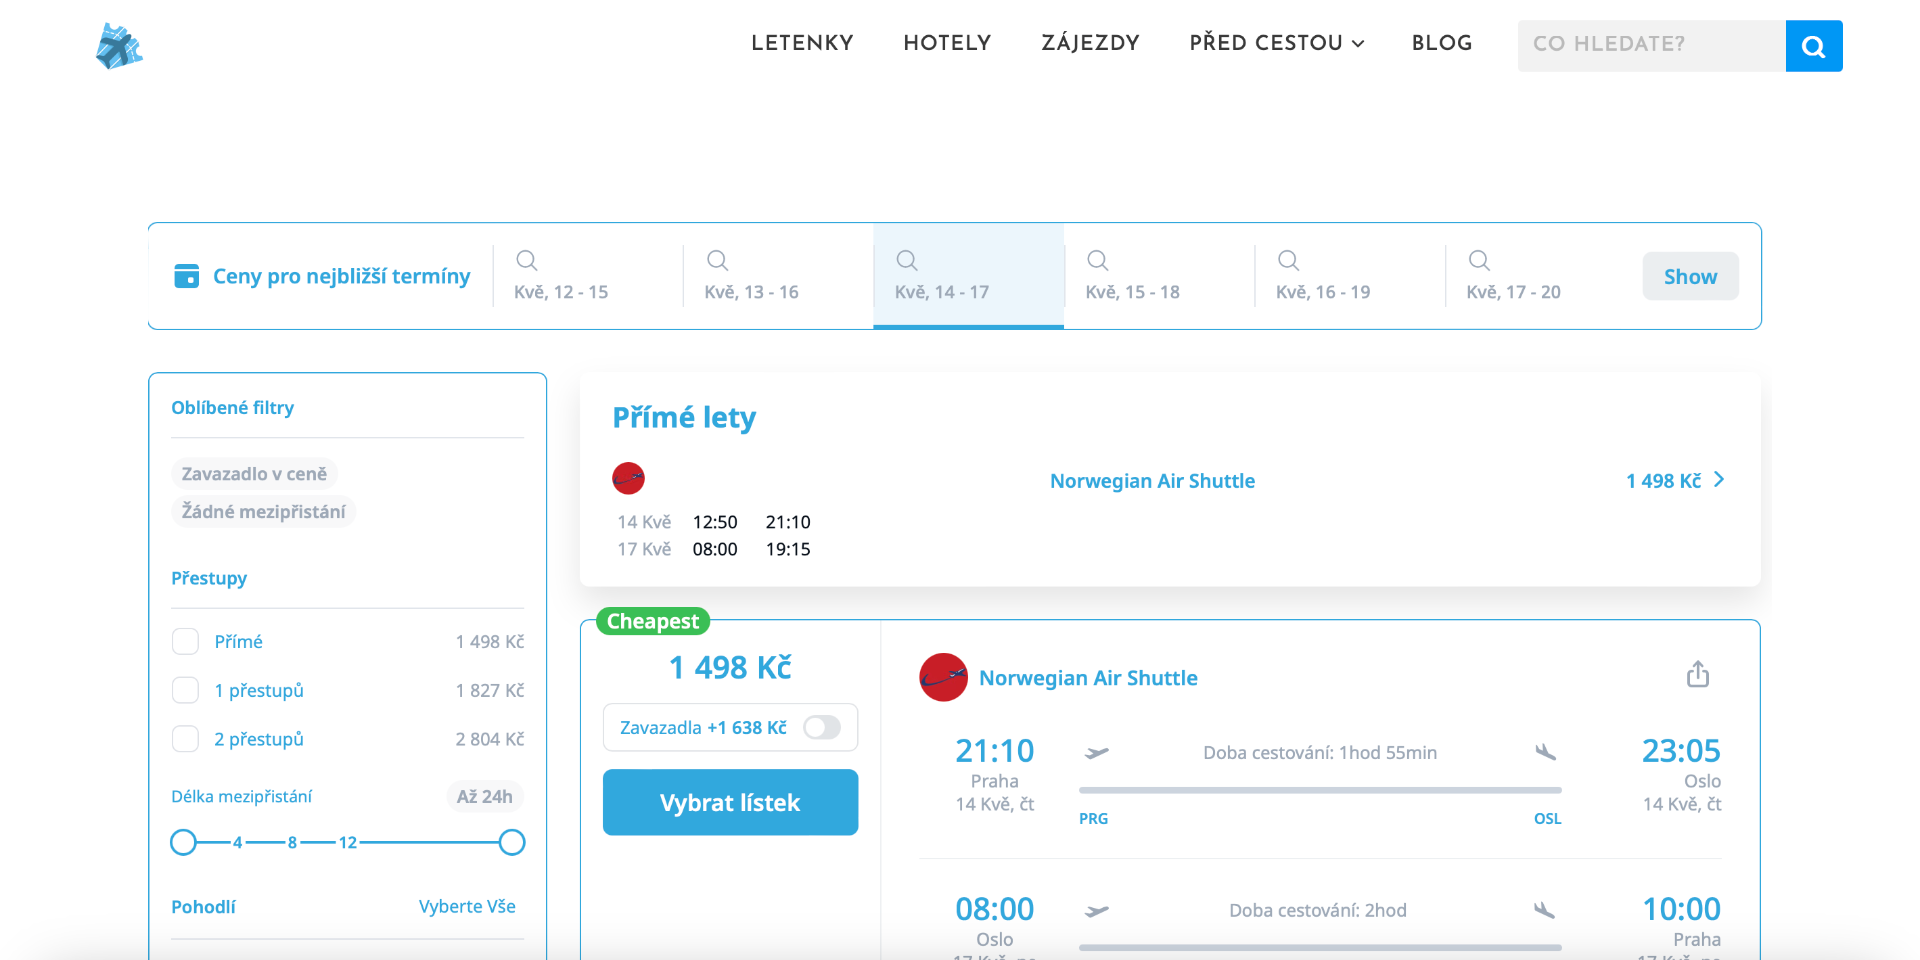This screenshot has height=960, width=1920.
Task: Click magnifier icon above Kvě, 17 - 20
Action: coord(1479,261)
